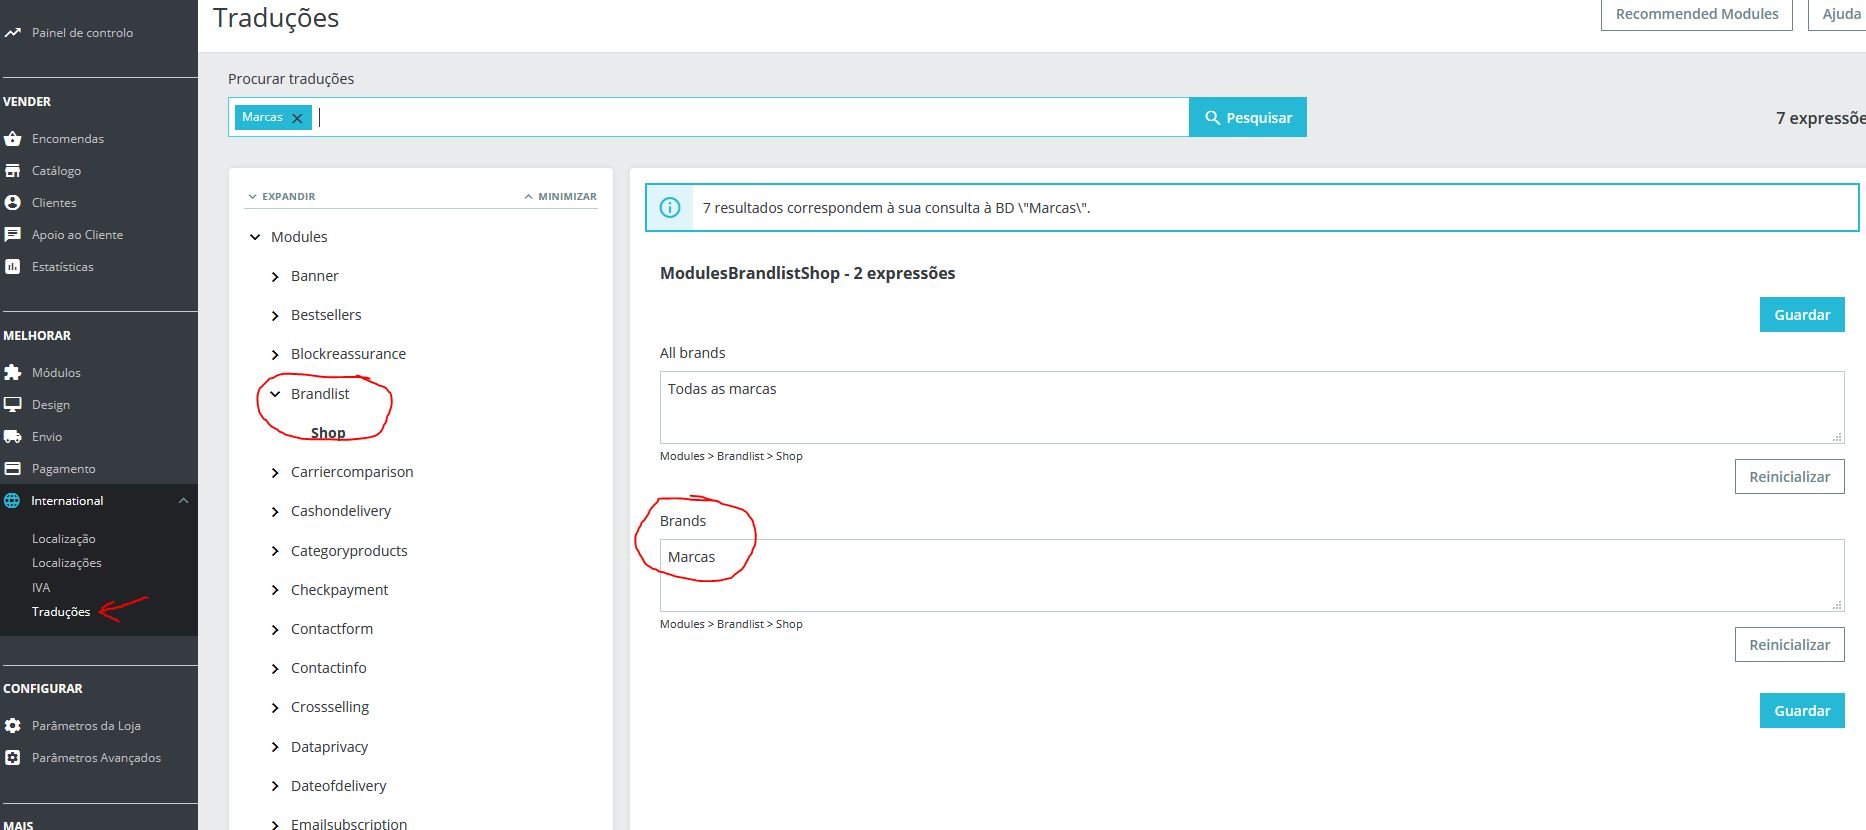Open Localizações submenu item

[x=67, y=563]
